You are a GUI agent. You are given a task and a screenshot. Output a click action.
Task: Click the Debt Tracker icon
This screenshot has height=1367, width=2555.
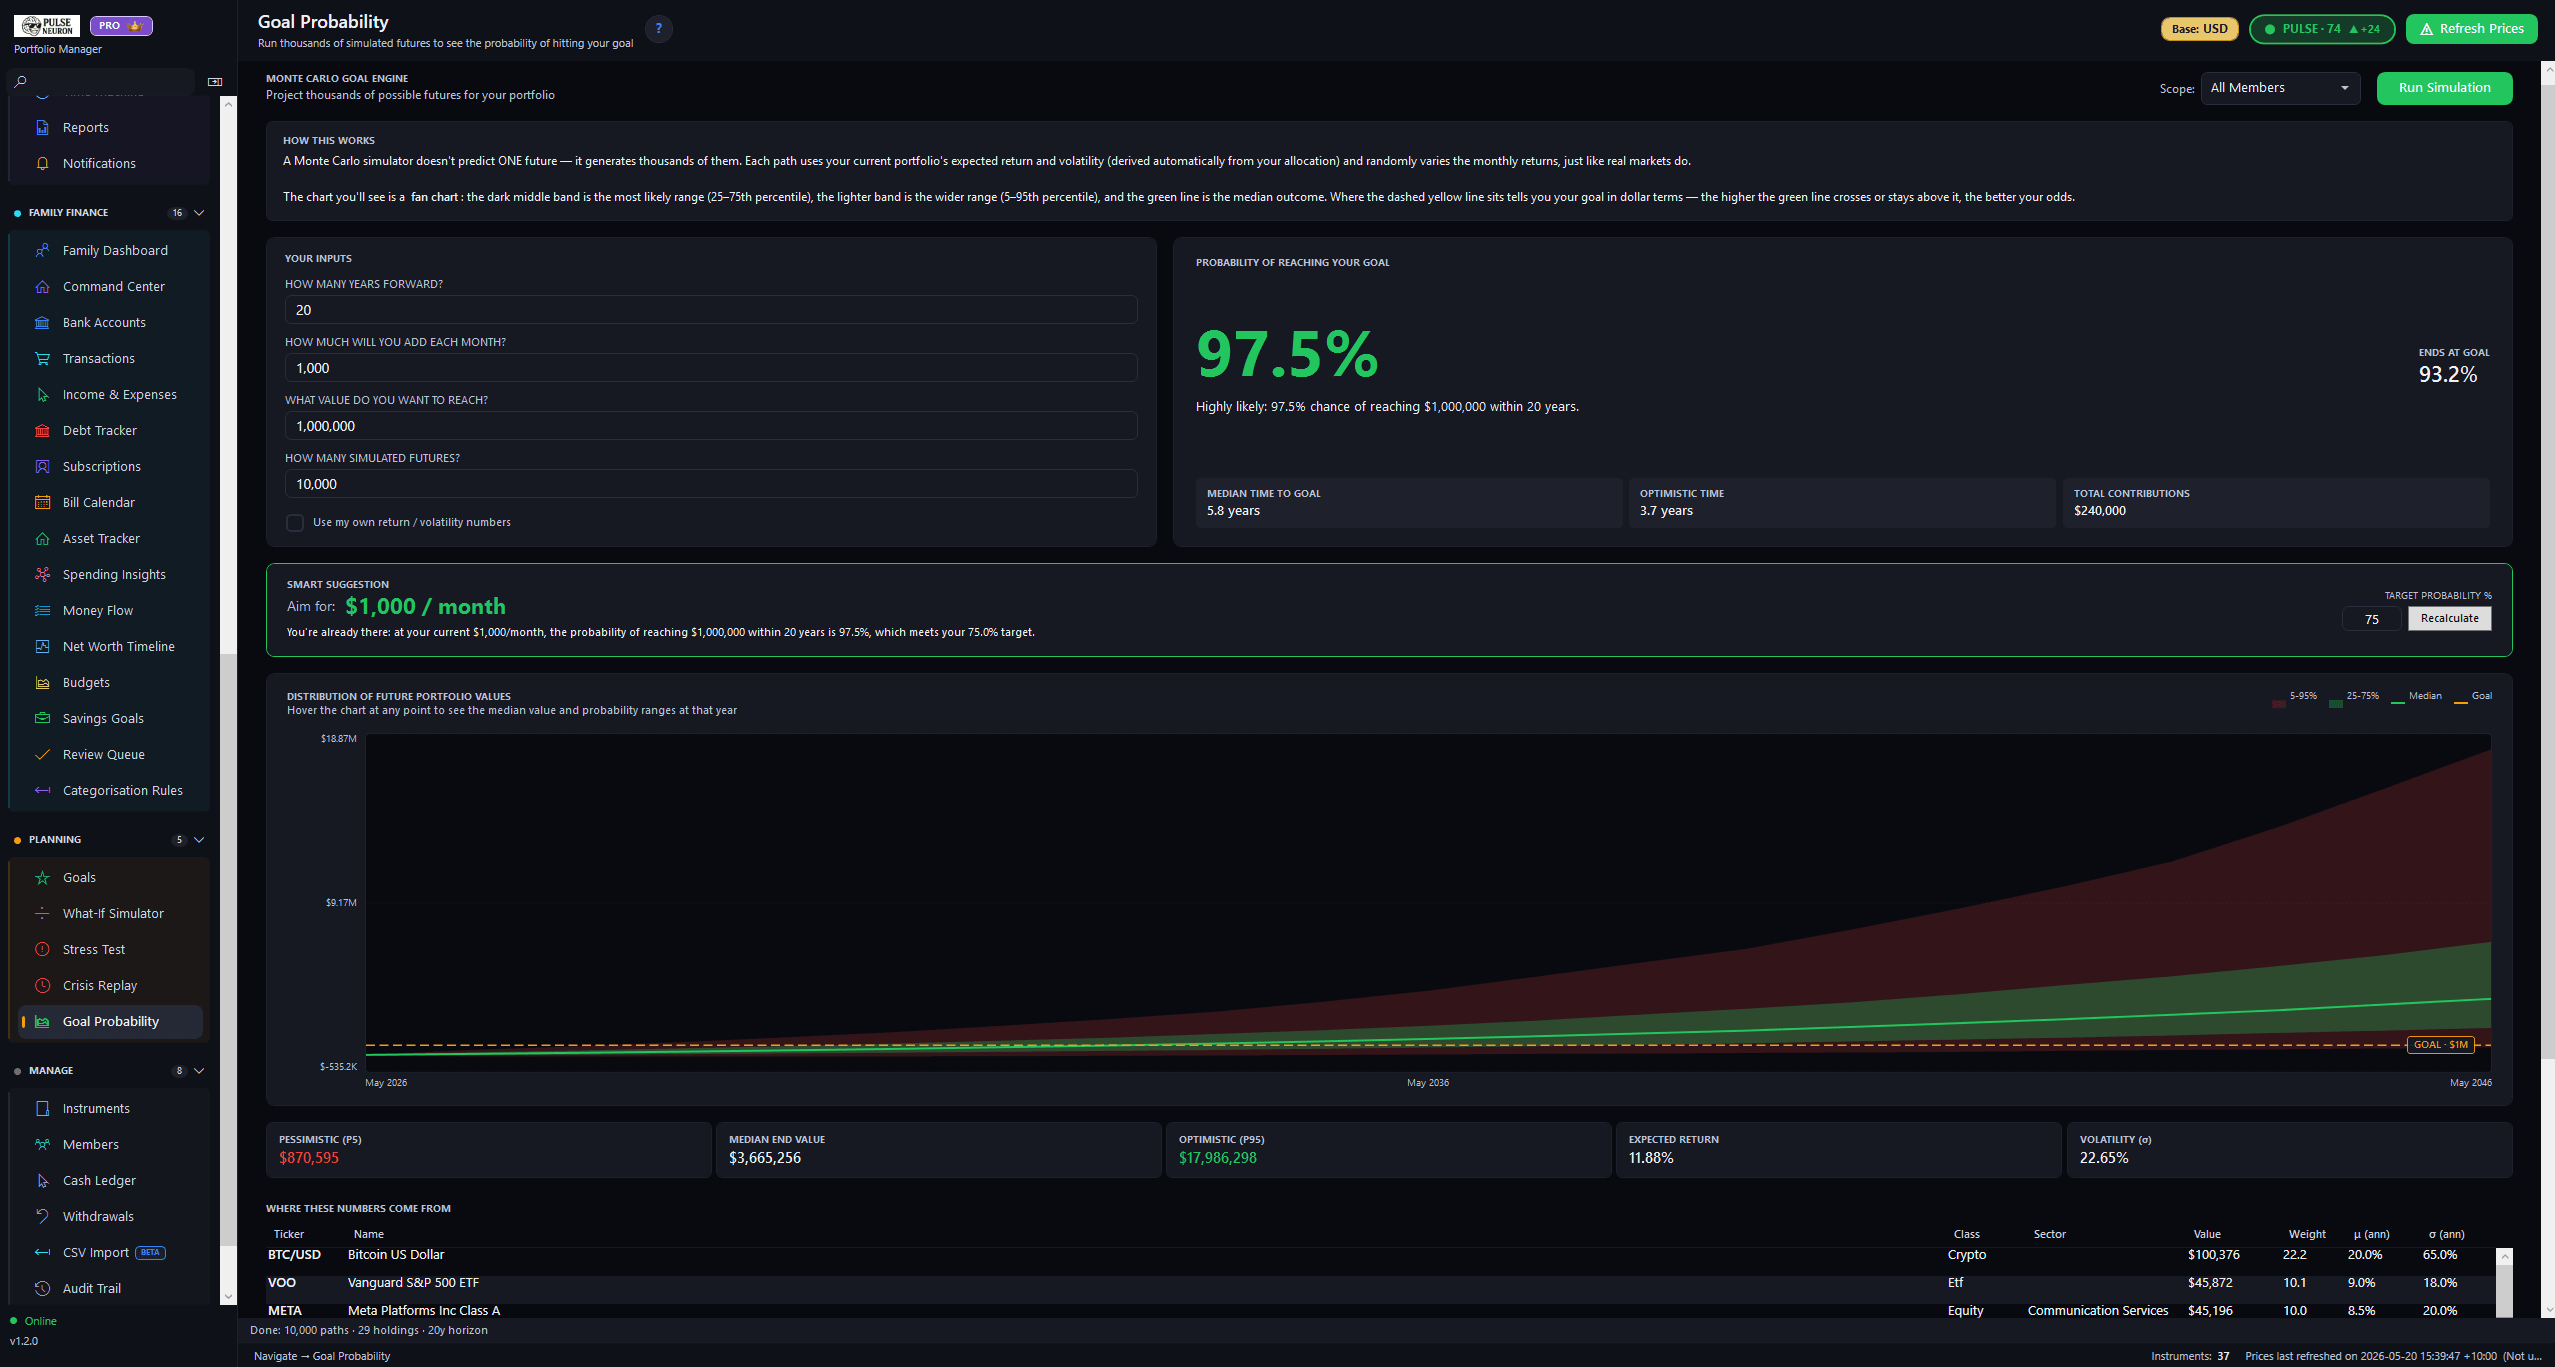(42, 430)
